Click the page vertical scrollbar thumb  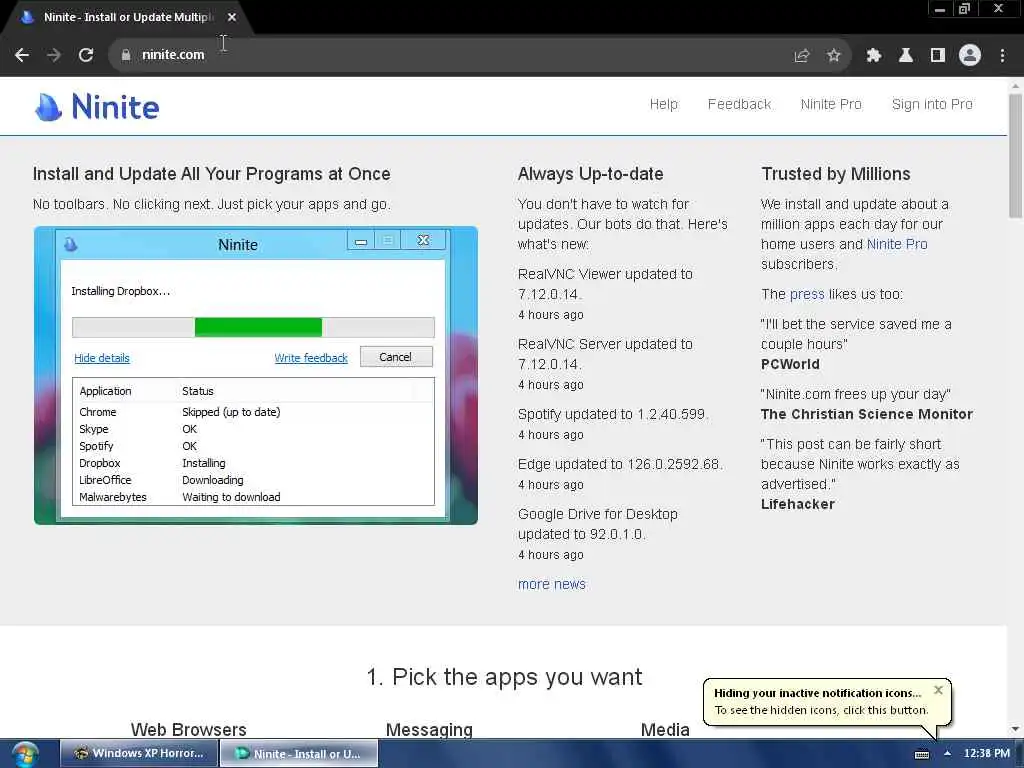pos(1015,155)
